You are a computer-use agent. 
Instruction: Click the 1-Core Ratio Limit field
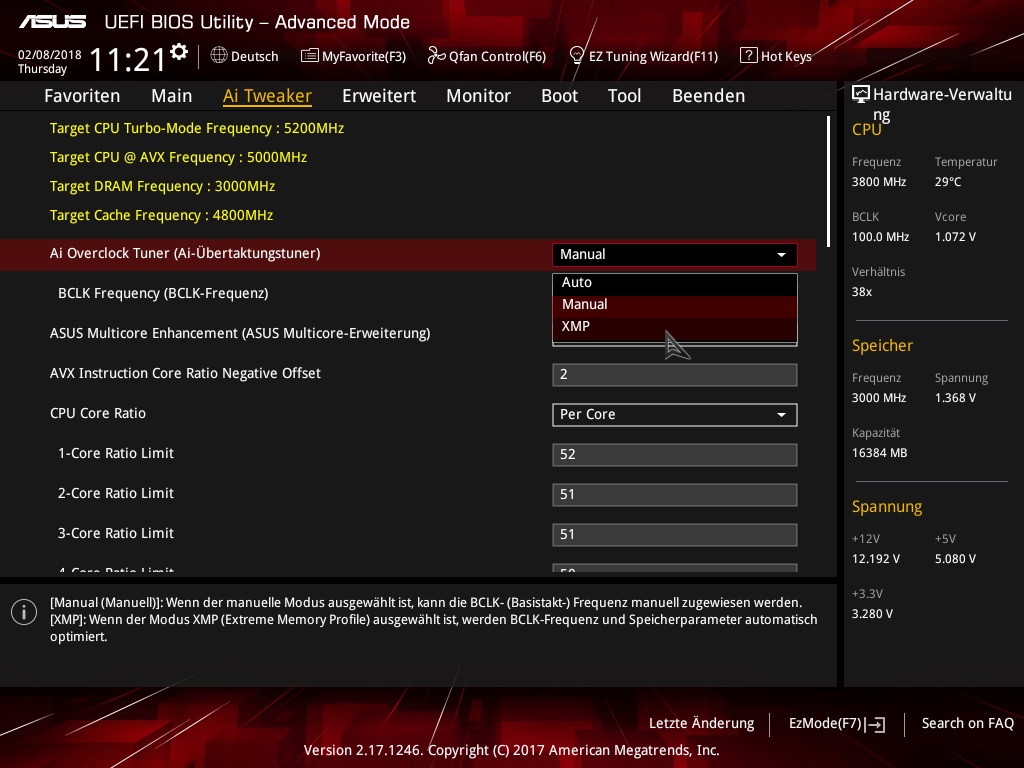pos(675,455)
